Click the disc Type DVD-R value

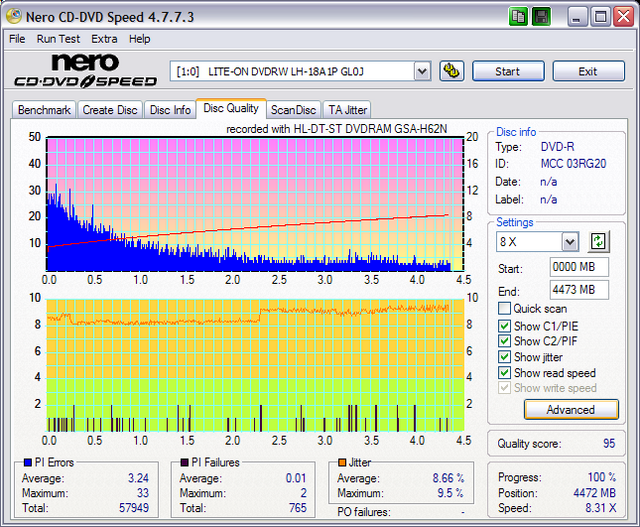coord(557,147)
